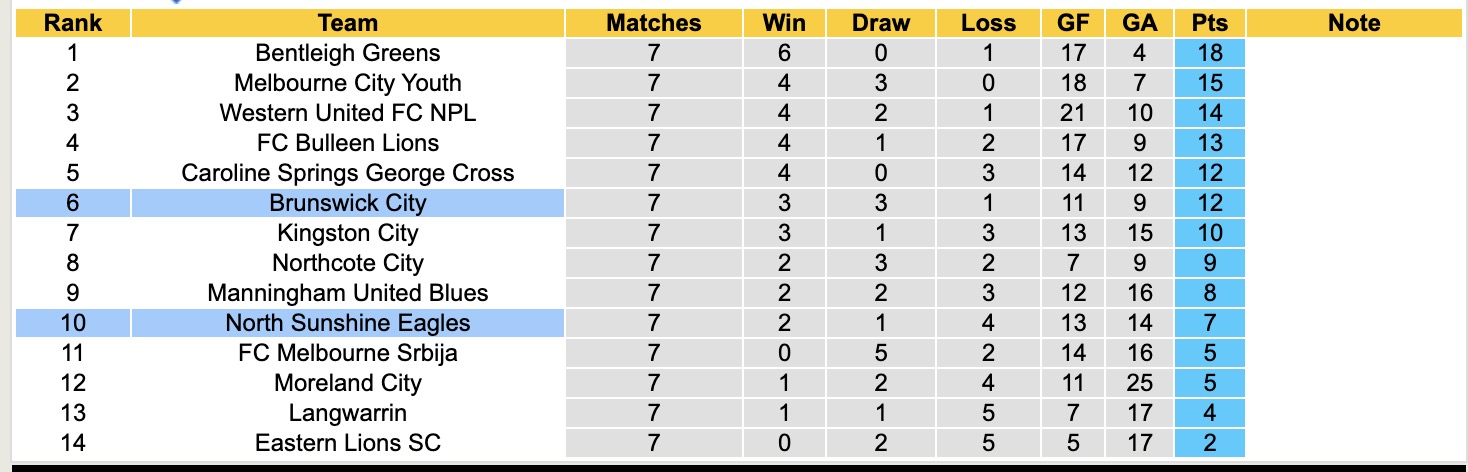Click the Matches column header
The width and height of the screenshot is (1468, 472).
click(x=654, y=23)
